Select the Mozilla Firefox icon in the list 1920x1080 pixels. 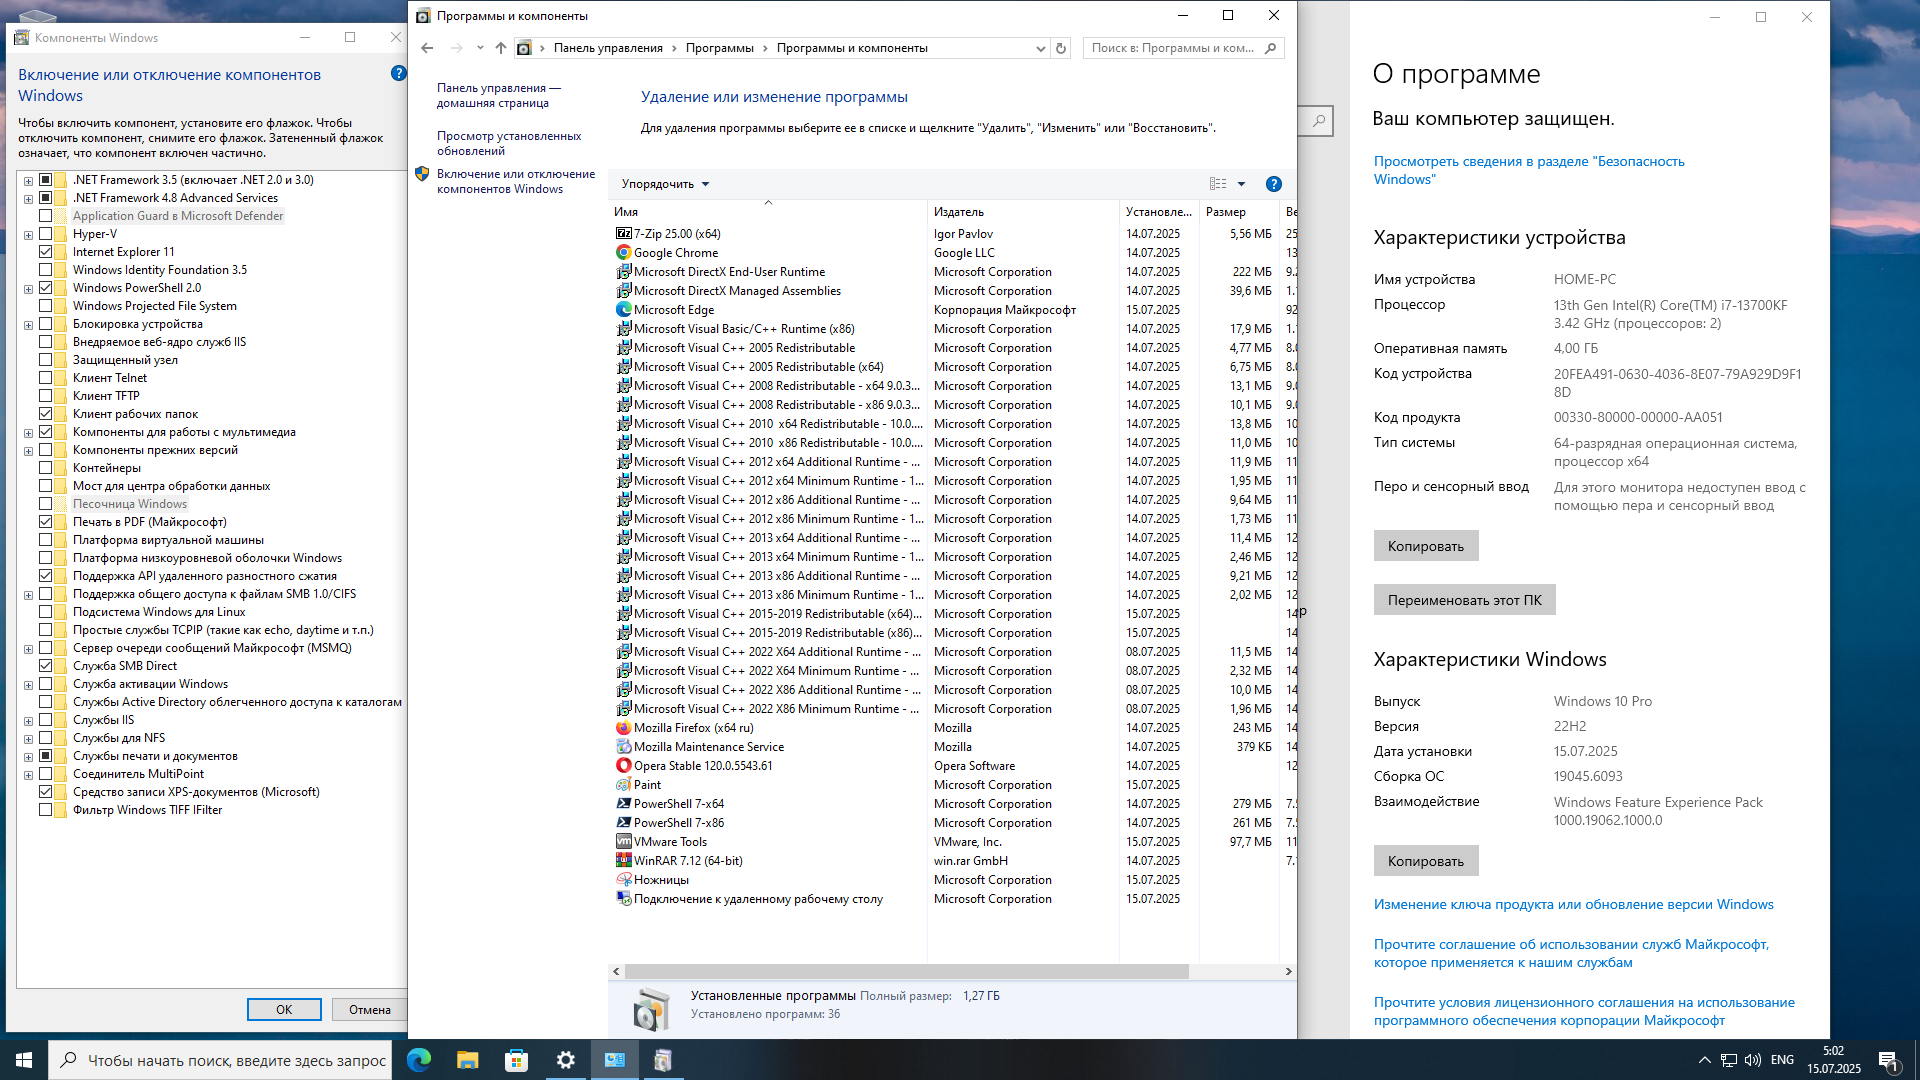pos(624,728)
